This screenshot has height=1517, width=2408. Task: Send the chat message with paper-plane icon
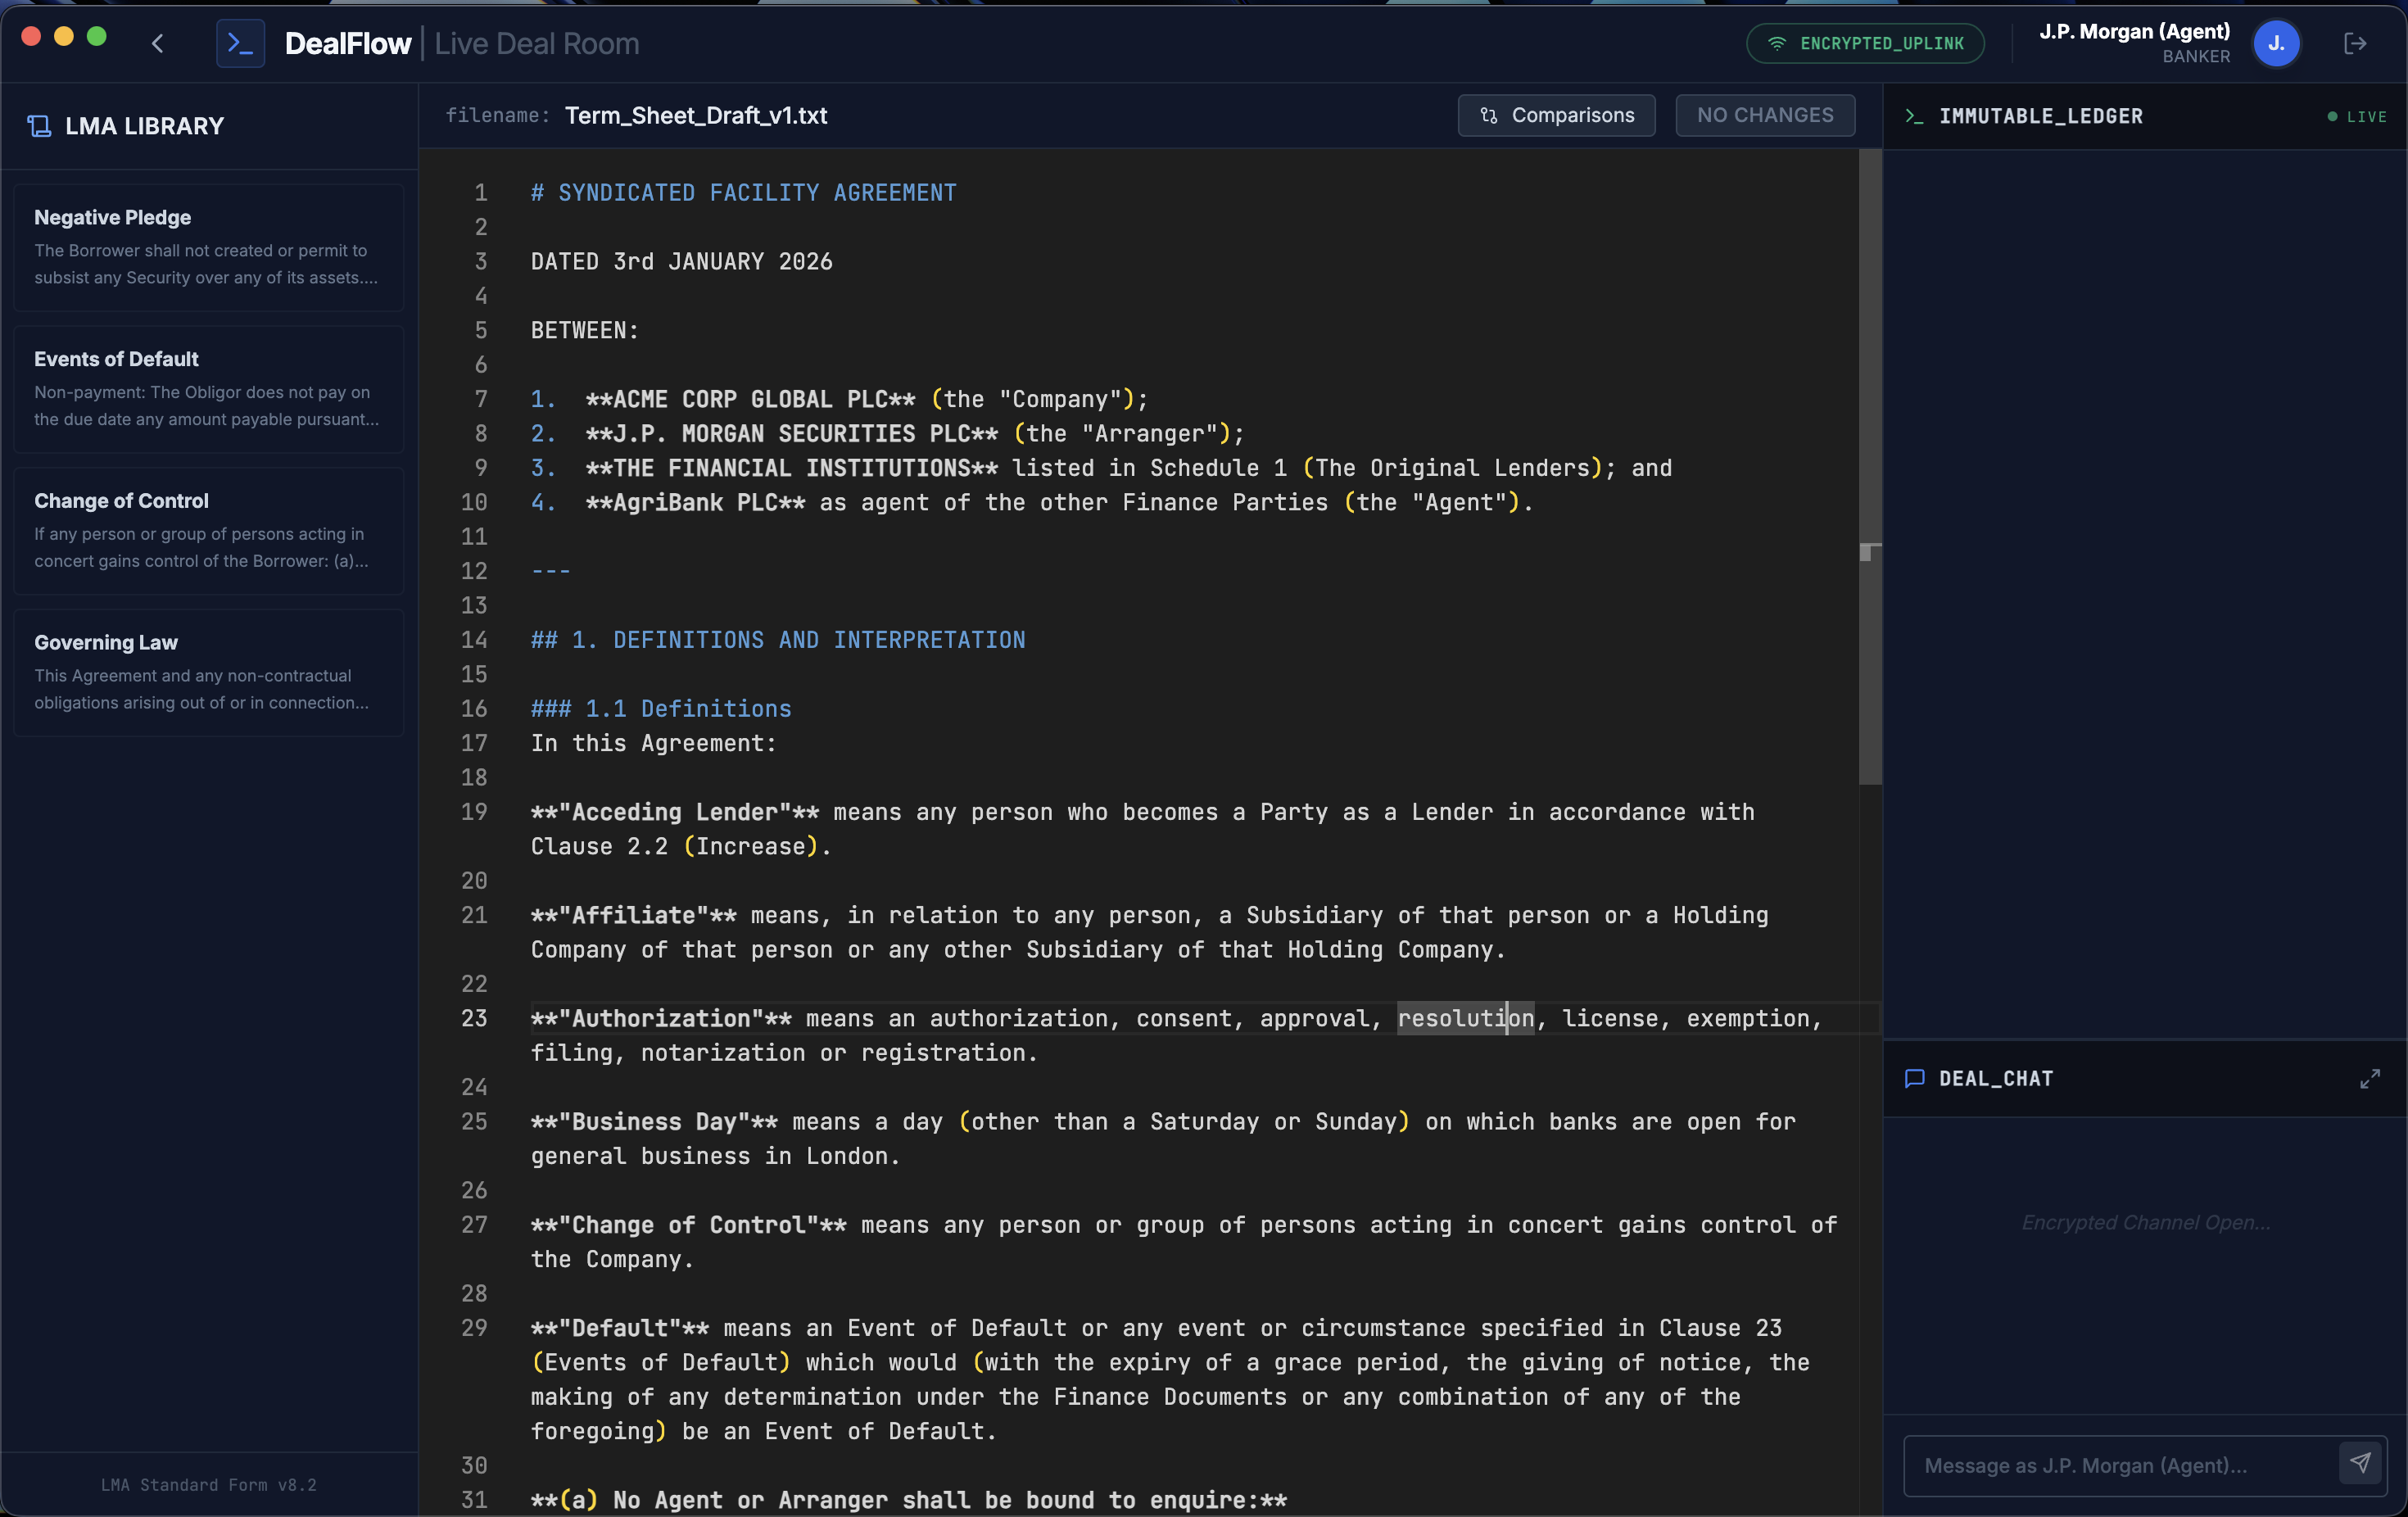[x=2360, y=1464]
